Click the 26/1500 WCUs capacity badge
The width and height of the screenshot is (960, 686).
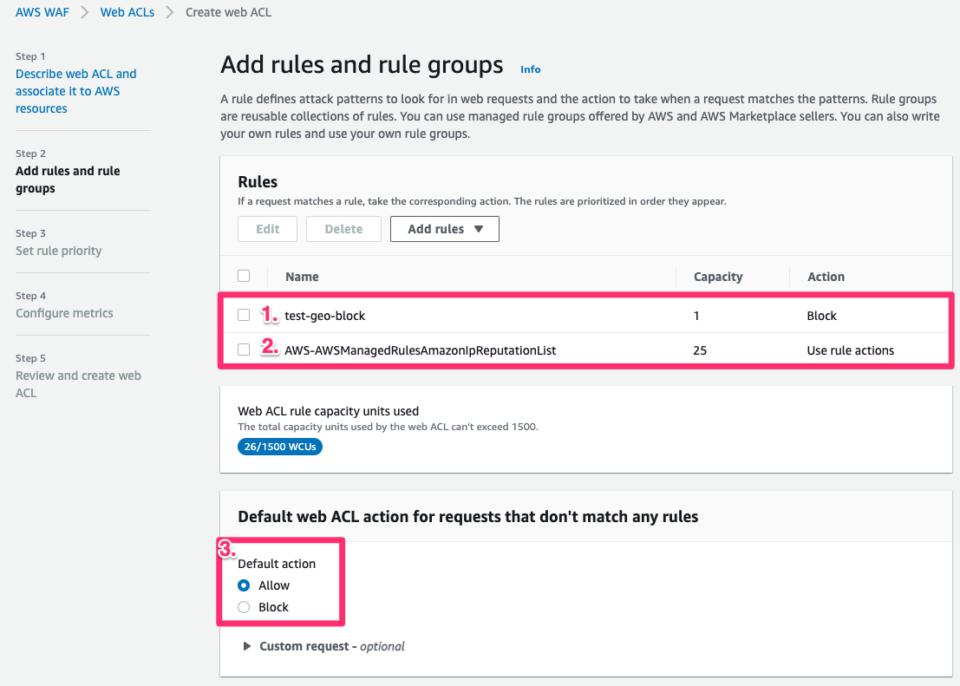[x=280, y=447]
